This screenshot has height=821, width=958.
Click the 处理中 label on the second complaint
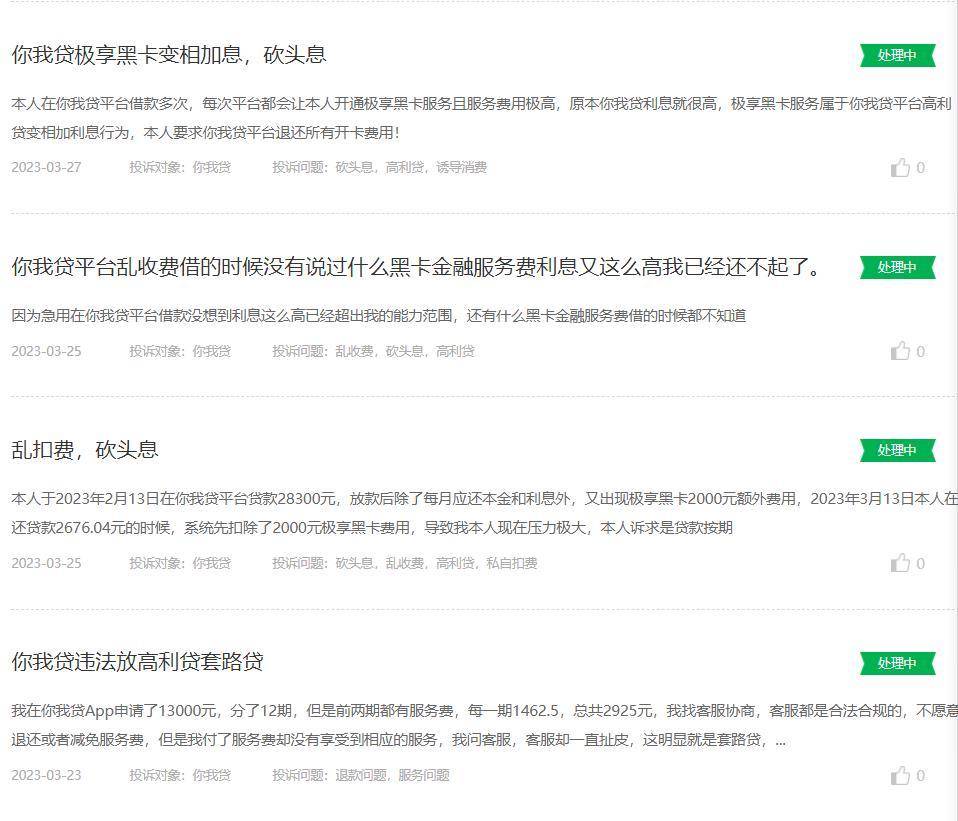[897, 267]
